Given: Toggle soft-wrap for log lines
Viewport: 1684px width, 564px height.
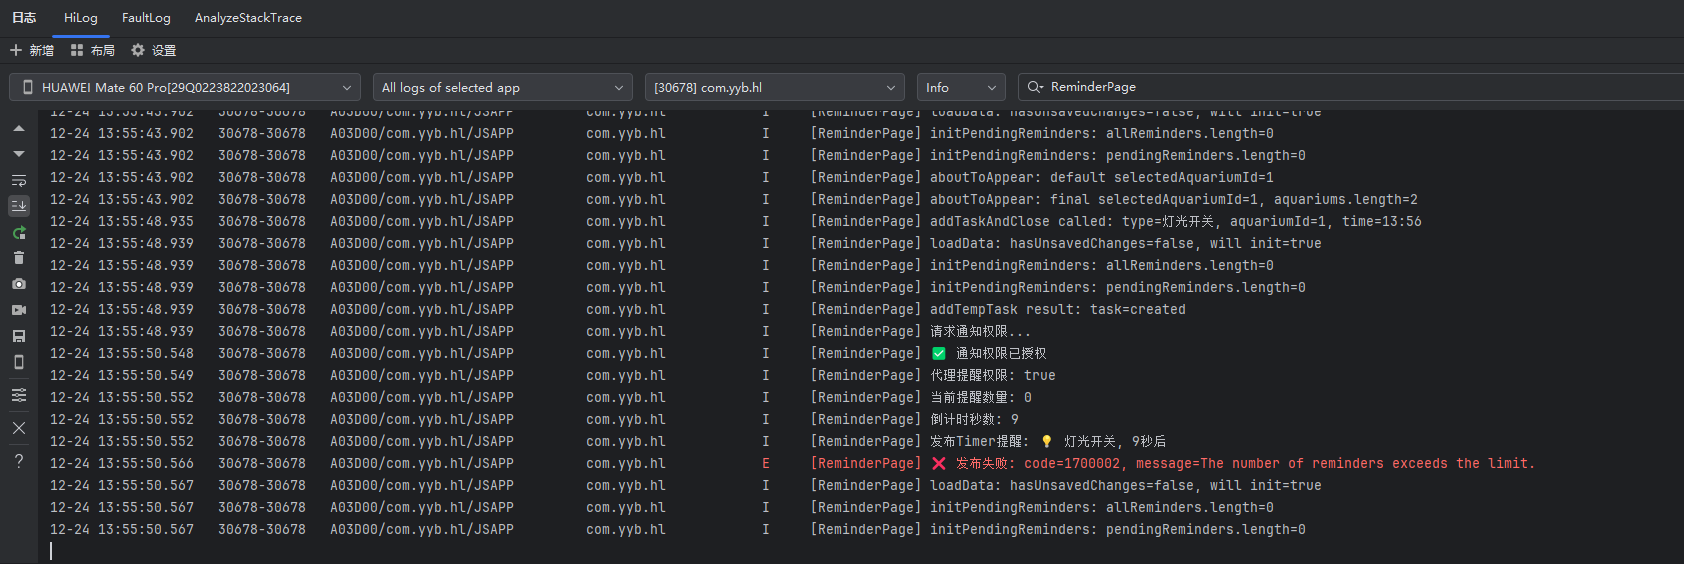Looking at the screenshot, I should tap(19, 181).
